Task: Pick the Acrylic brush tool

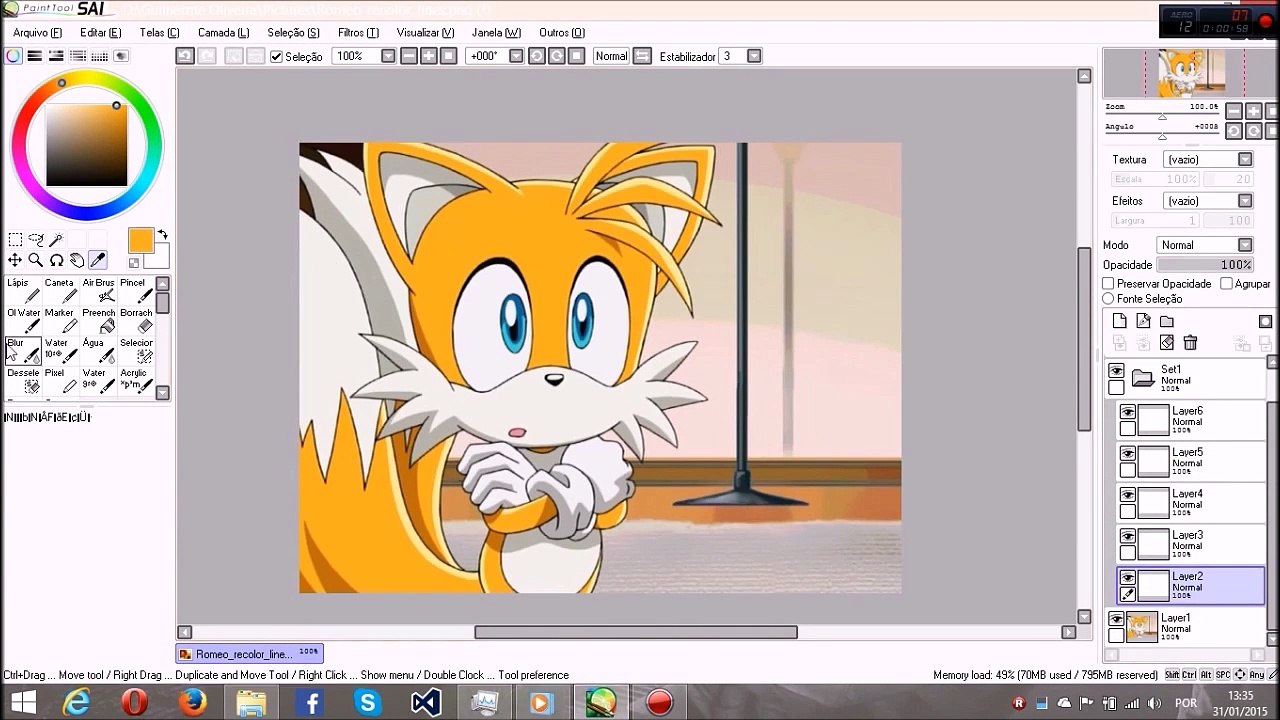Action: click(x=136, y=381)
